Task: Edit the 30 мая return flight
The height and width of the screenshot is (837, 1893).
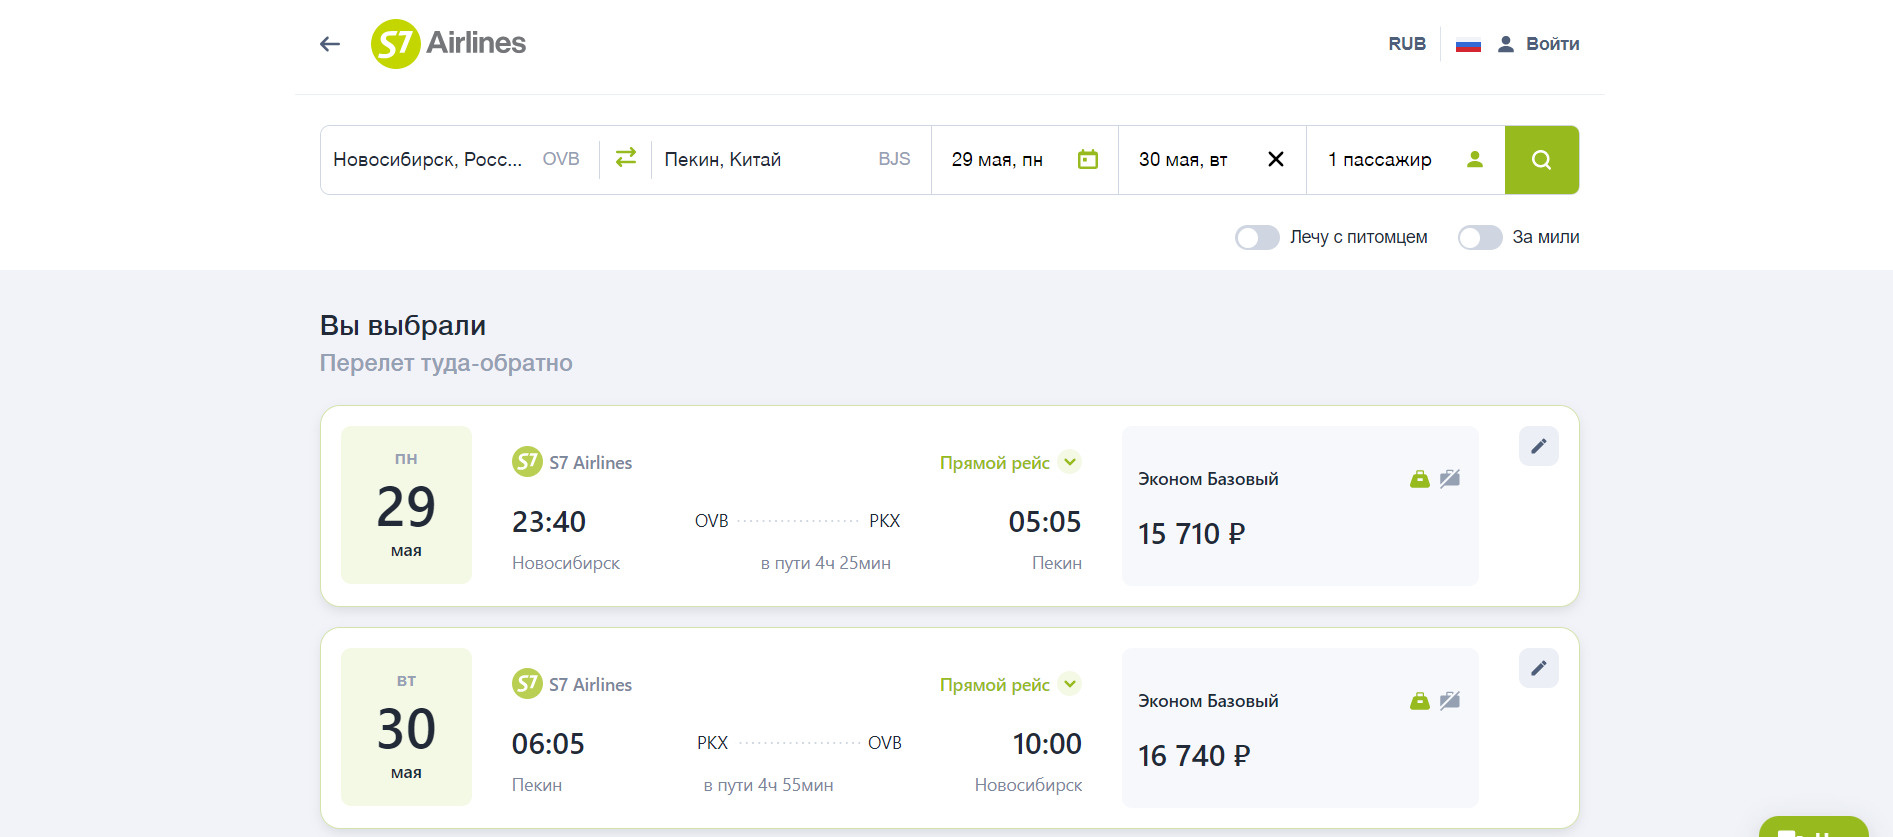Action: (x=1538, y=668)
